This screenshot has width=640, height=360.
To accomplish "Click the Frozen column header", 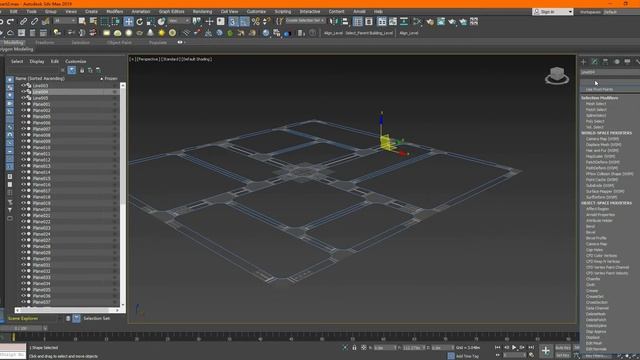I will (x=111, y=78).
